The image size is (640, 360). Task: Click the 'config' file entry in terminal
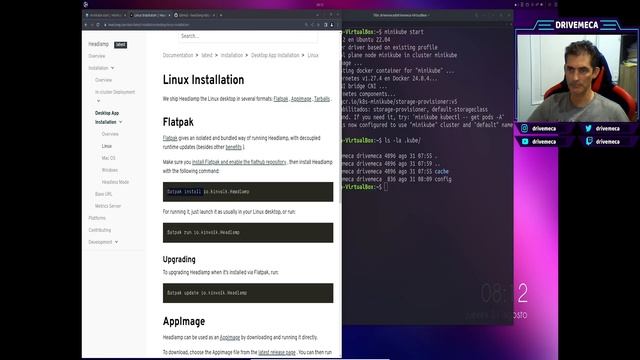click(x=443, y=179)
